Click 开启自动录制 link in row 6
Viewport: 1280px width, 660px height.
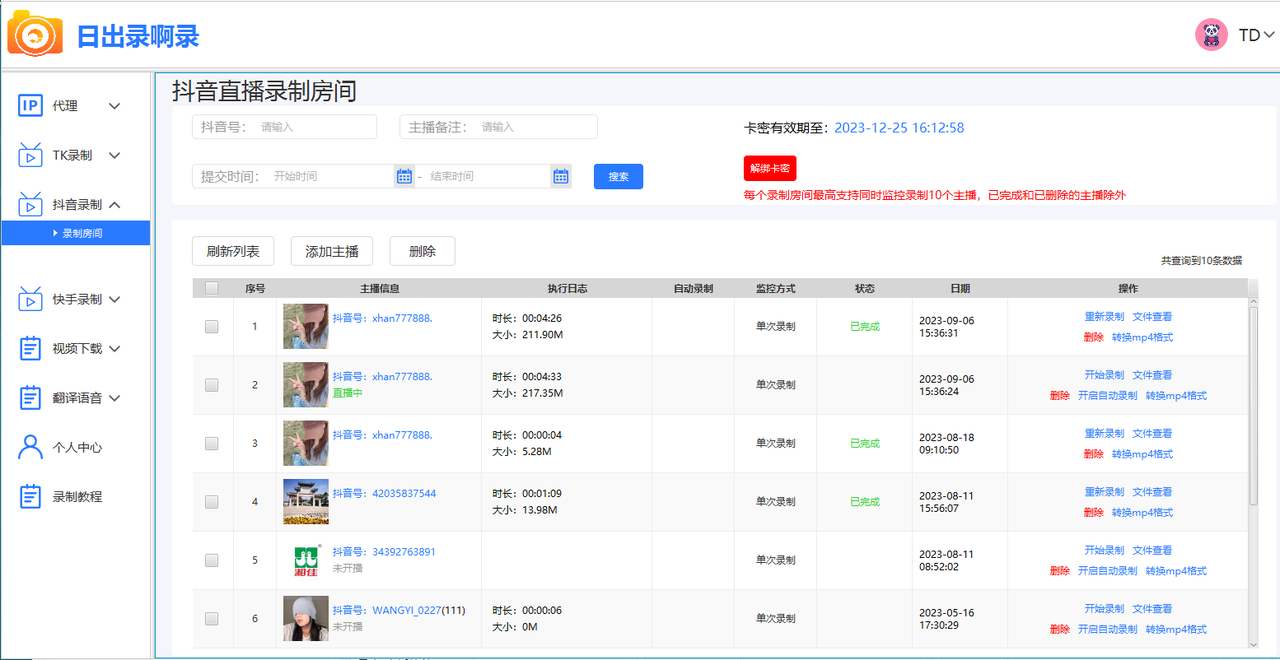coord(1108,629)
